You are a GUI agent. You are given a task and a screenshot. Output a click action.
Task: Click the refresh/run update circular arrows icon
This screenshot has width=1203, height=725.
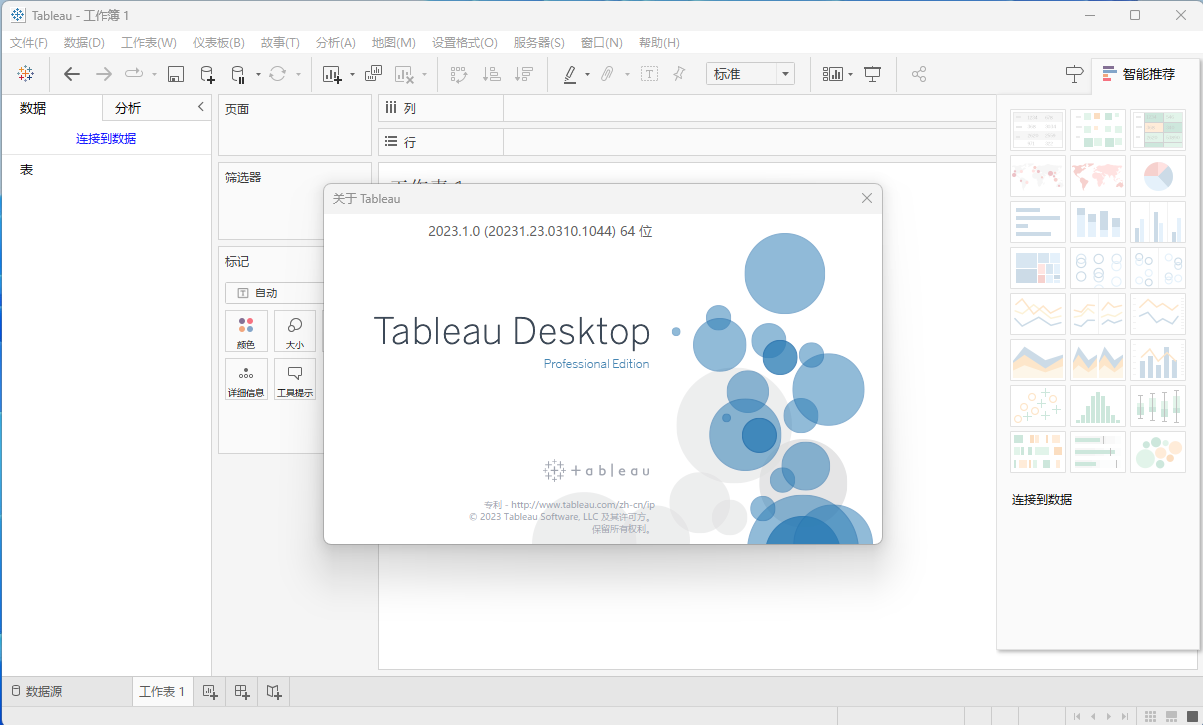(x=277, y=74)
